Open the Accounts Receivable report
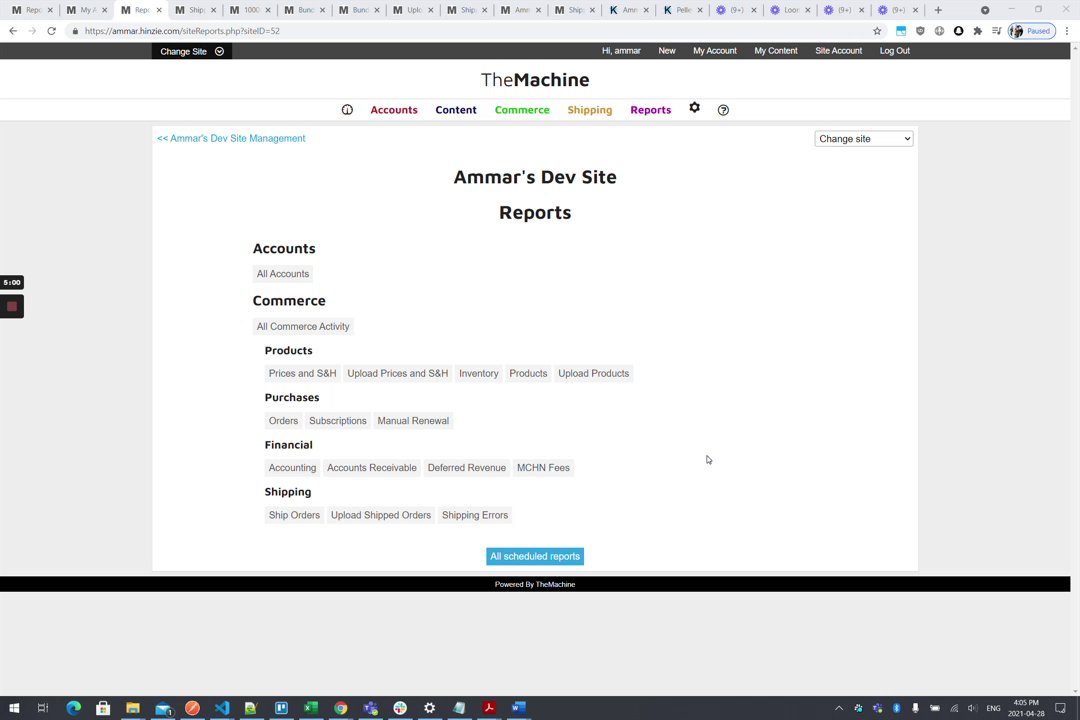Image resolution: width=1080 pixels, height=720 pixels. point(372,468)
